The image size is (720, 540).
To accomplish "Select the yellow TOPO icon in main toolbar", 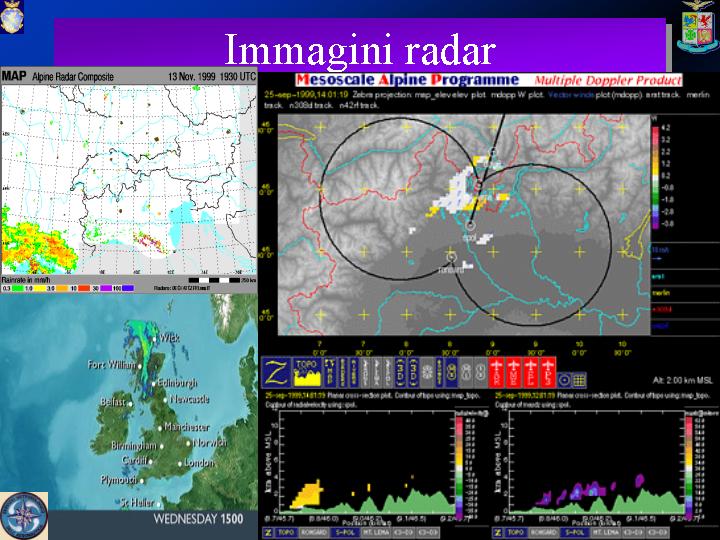I will click(x=304, y=371).
